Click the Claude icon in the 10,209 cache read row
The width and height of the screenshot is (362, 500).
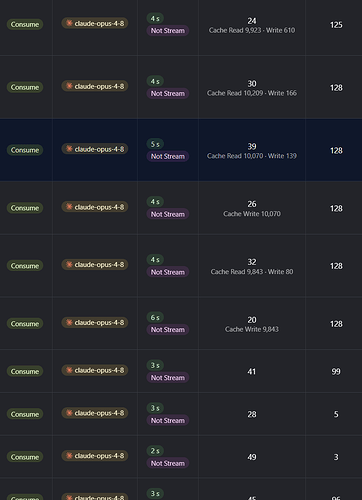click(x=69, y=86)
